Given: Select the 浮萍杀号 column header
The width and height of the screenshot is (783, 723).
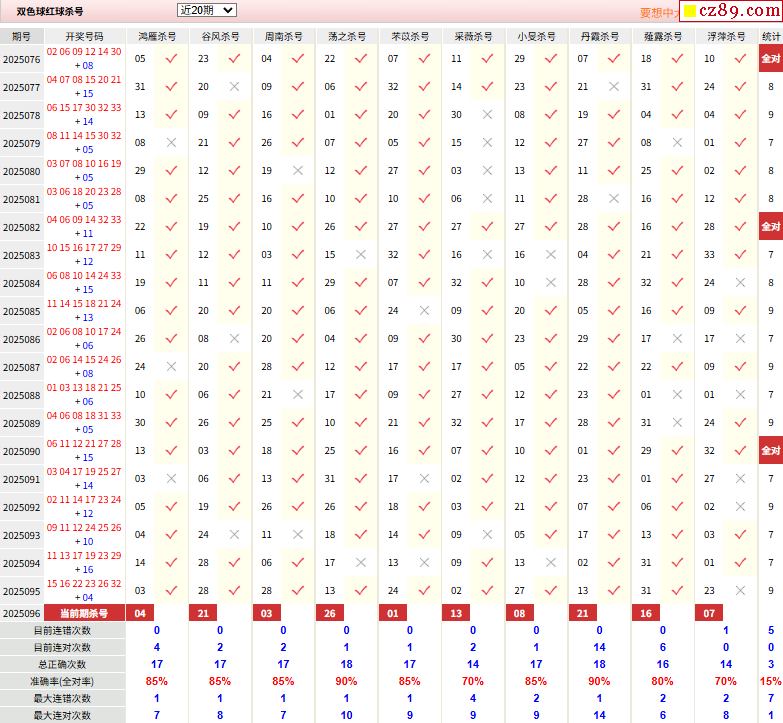Looking at the screenshot, I should point(726,36).
